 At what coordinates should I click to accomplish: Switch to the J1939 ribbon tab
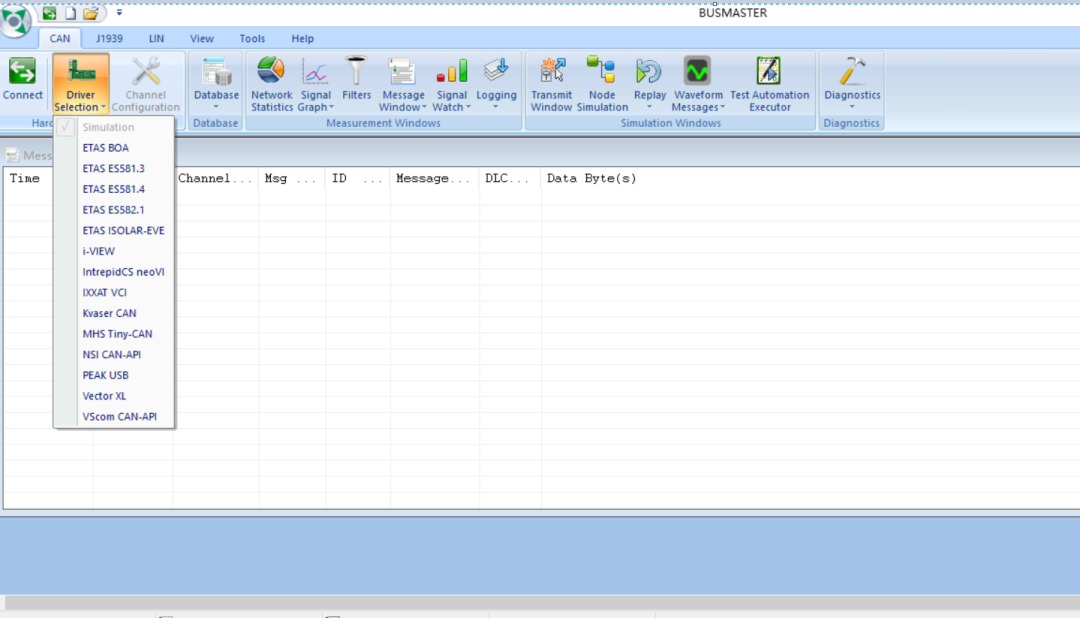(110, 39)
